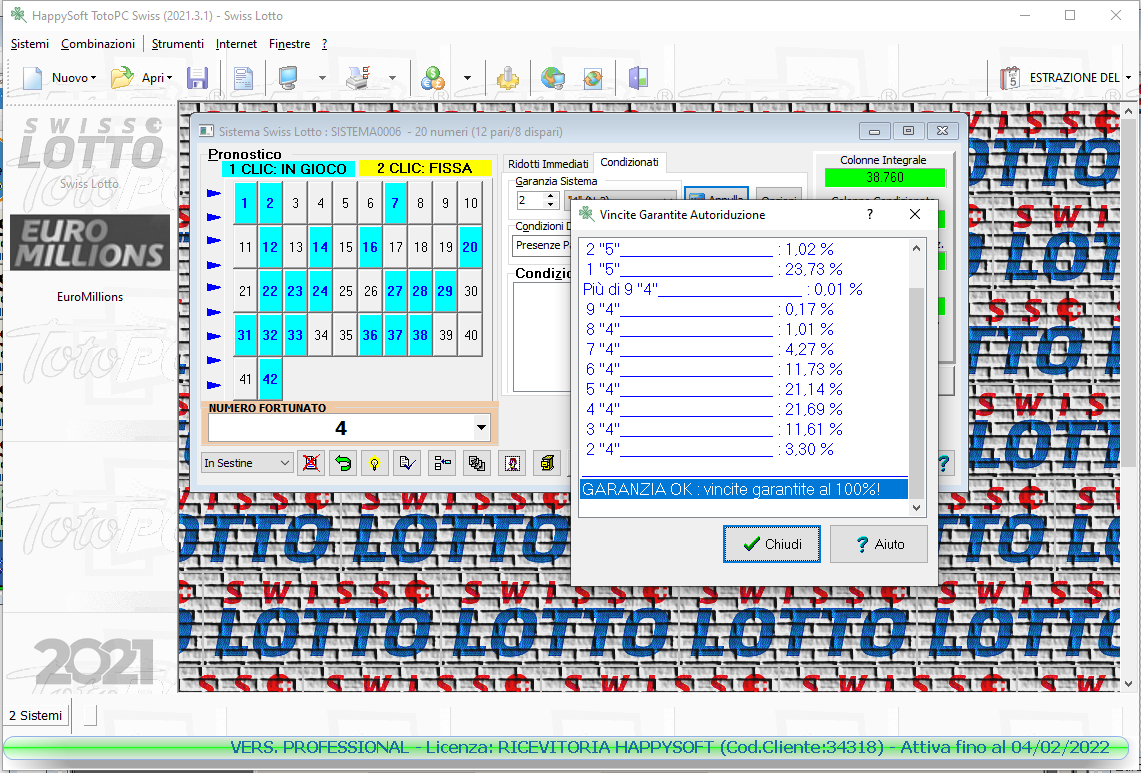Select the Condizionati tab
The width and height of the screenshot is (1141, 773).
[x=629, y=162]
